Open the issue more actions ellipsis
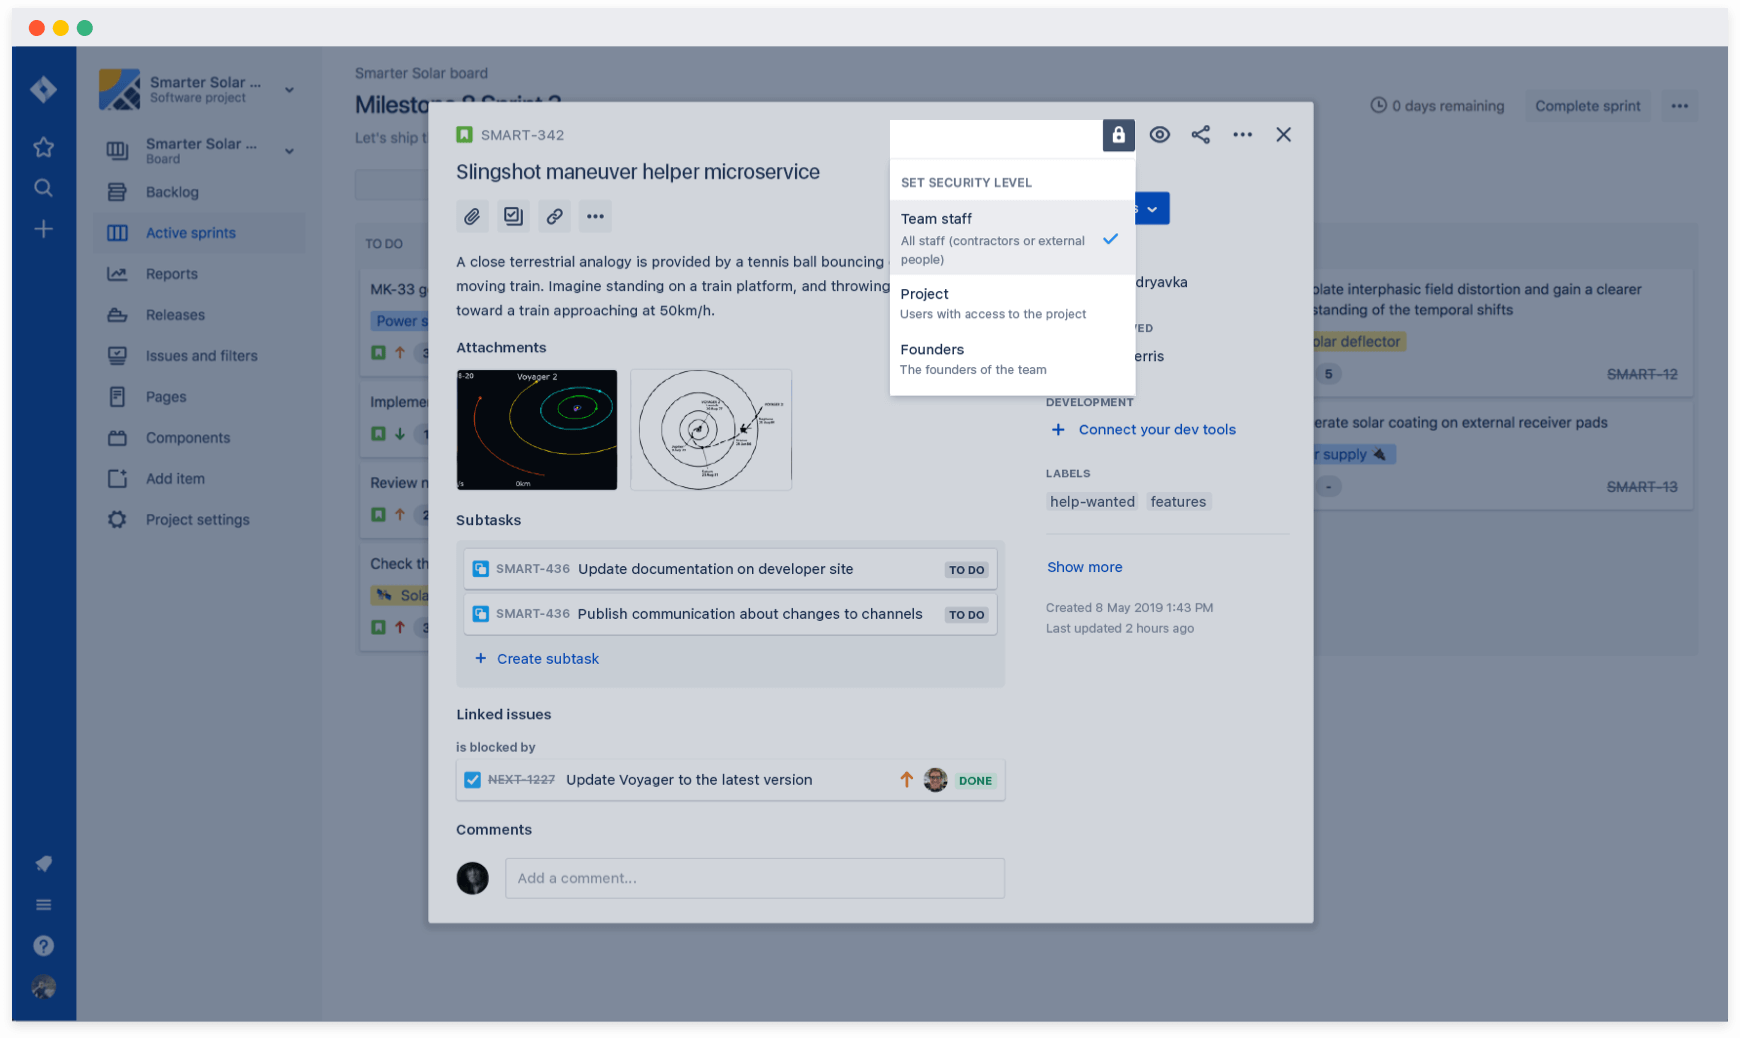 [595, 216]
